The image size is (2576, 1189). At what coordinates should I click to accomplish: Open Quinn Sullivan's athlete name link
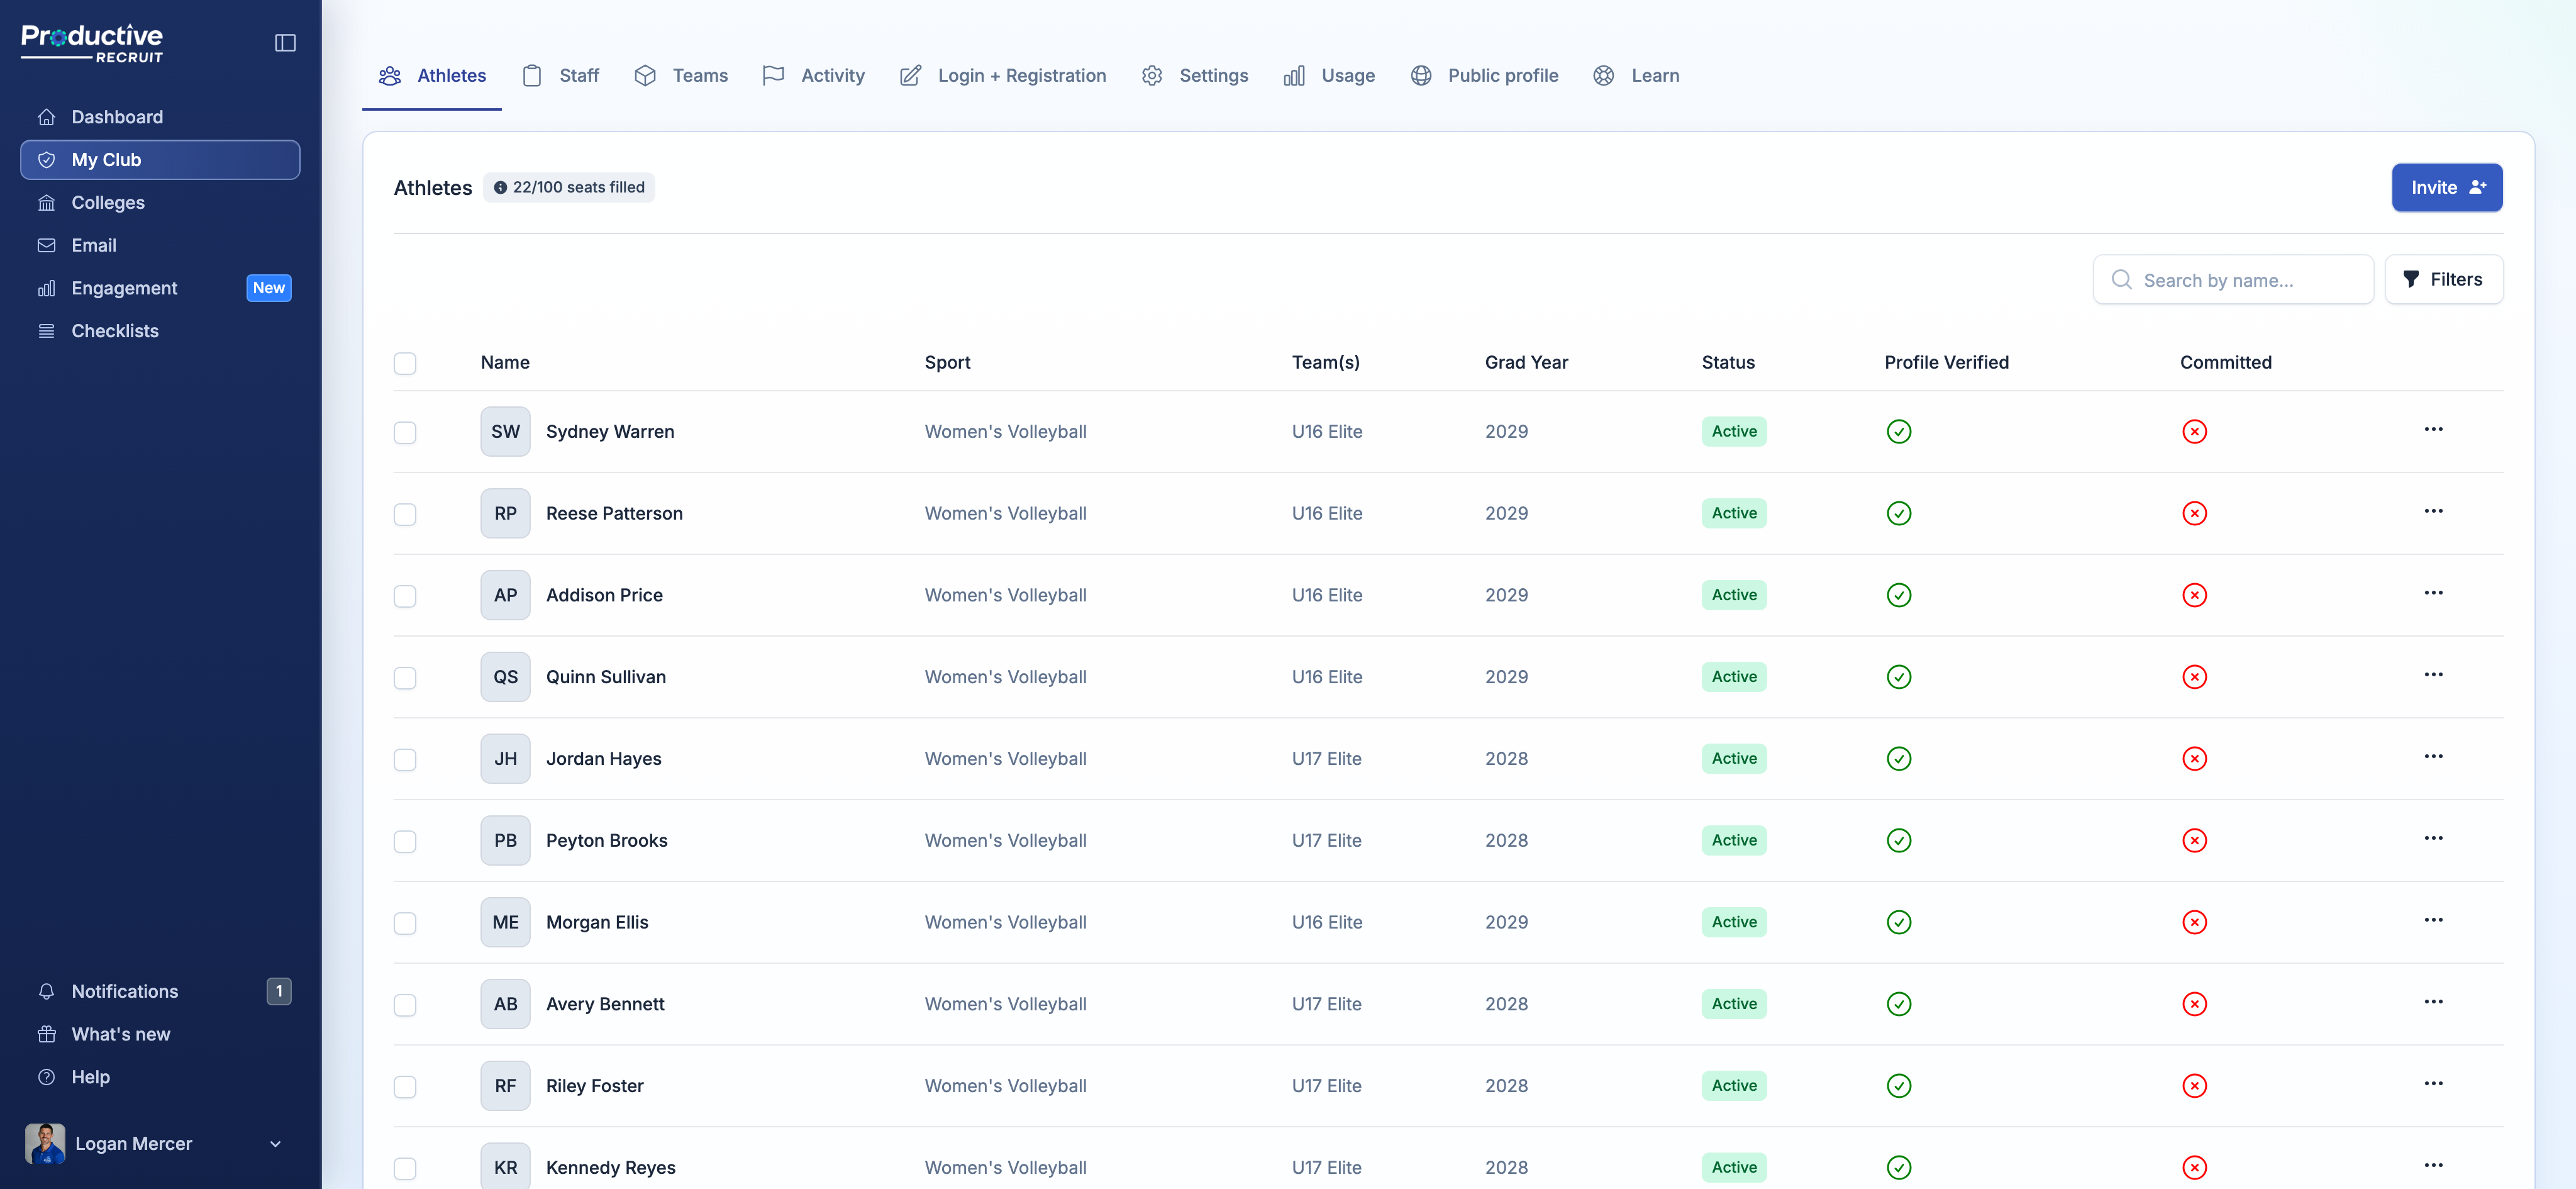point(606,677)
